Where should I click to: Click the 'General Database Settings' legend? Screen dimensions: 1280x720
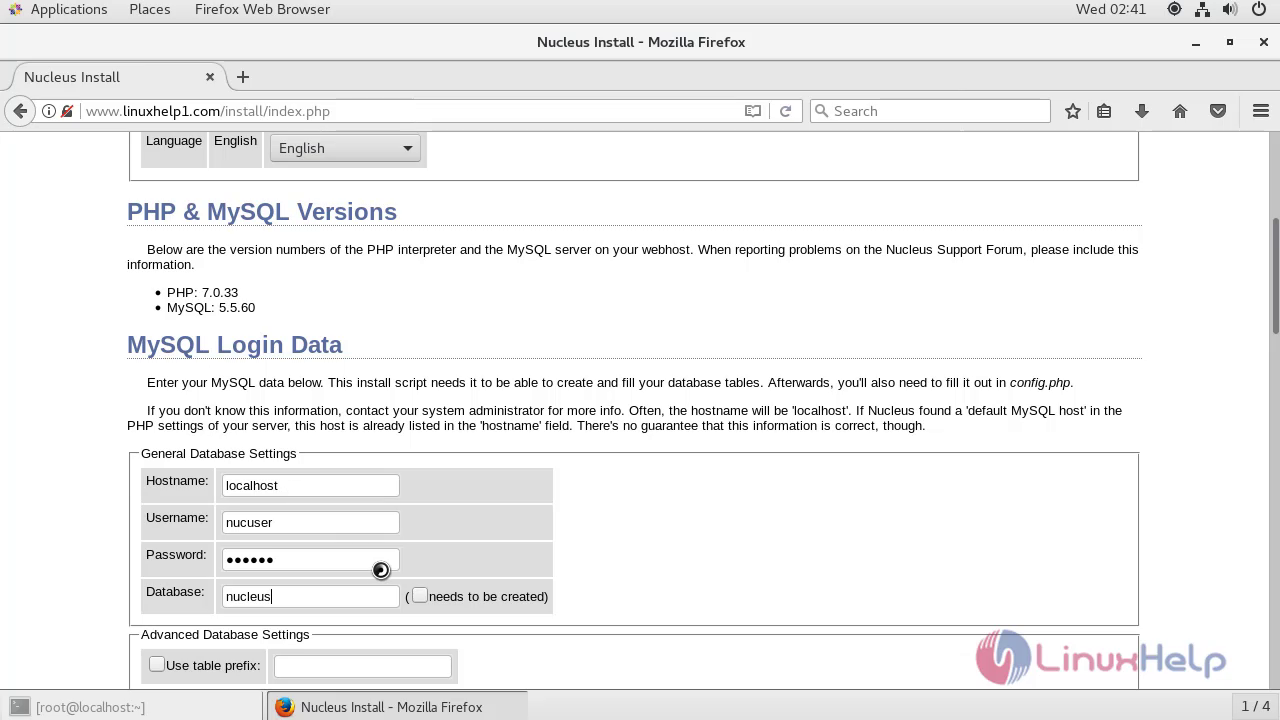pyautogui.click(x=219, y=453)
